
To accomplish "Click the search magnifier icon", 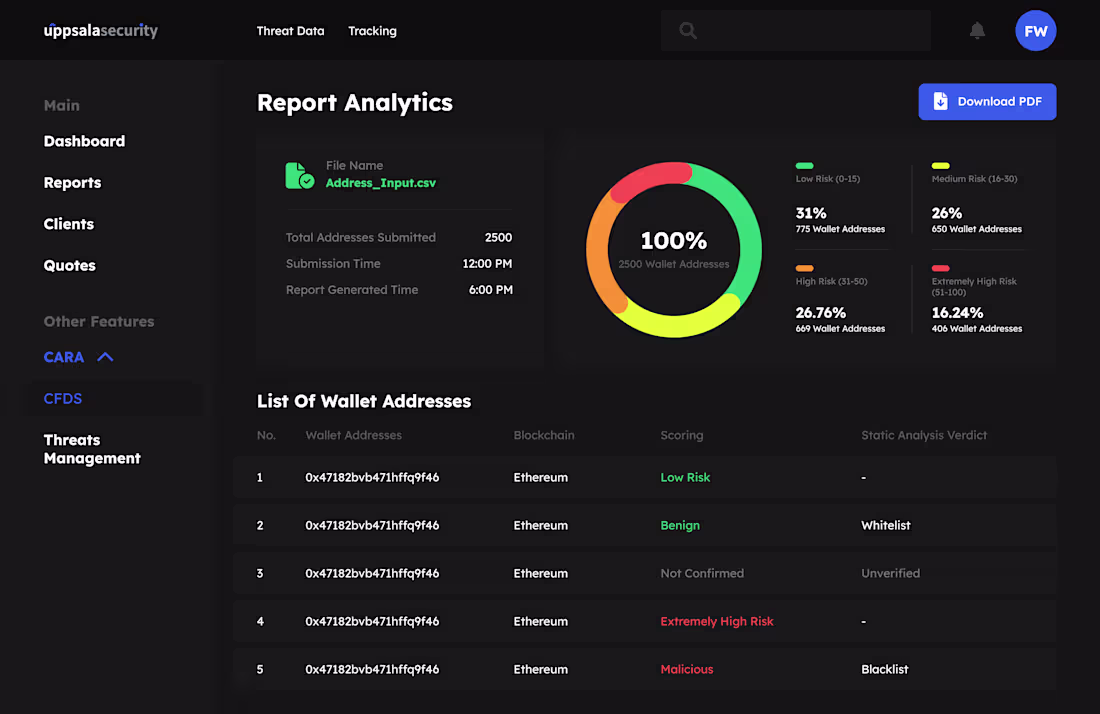I will point(687,31).
